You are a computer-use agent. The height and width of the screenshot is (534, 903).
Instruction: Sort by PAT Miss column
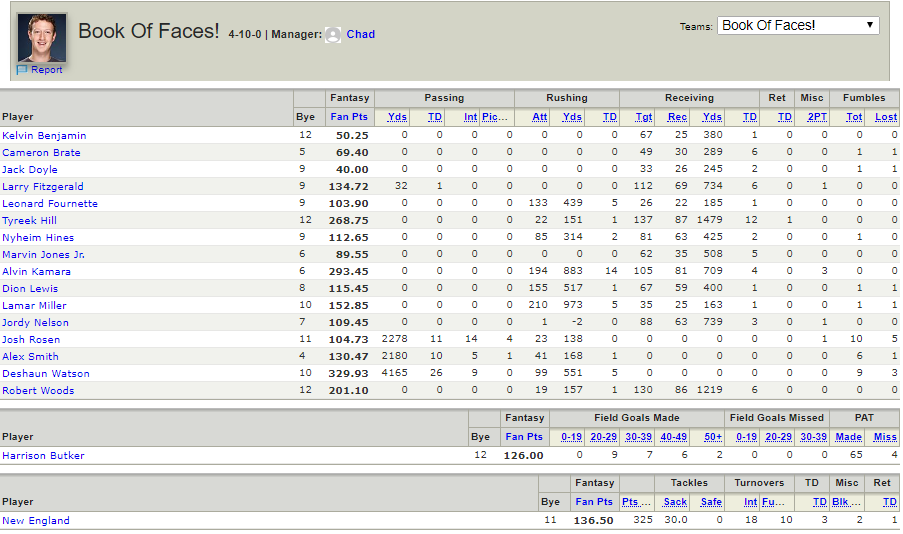coord(885,437)
